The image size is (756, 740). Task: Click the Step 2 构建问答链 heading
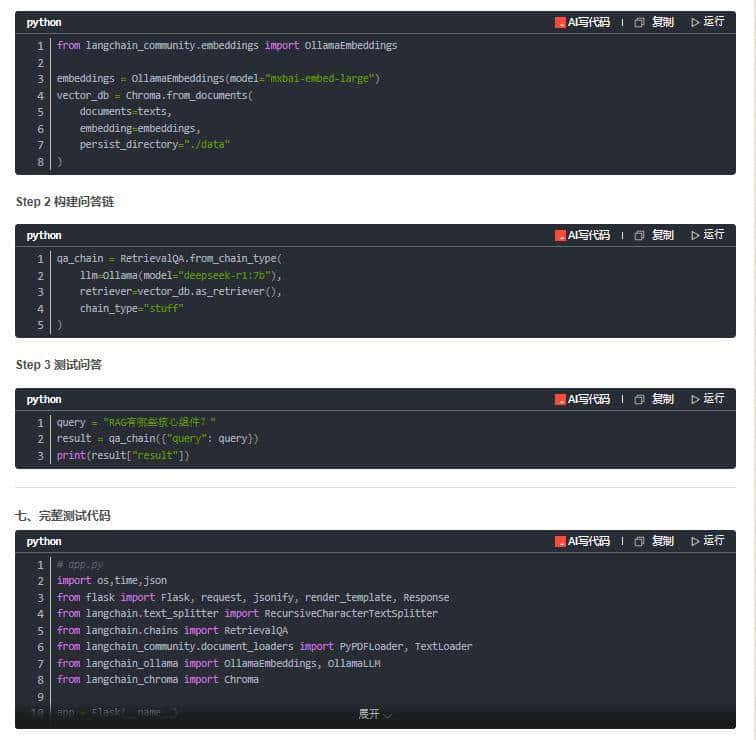65,202
